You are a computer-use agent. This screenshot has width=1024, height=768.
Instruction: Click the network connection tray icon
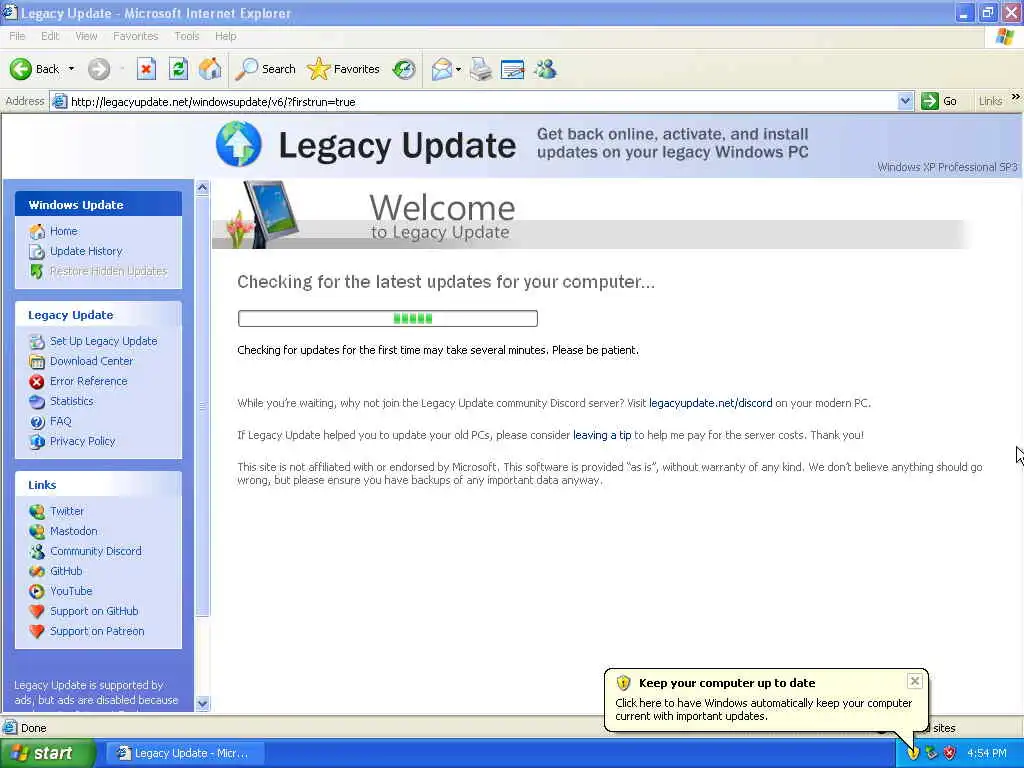point(931,753)
